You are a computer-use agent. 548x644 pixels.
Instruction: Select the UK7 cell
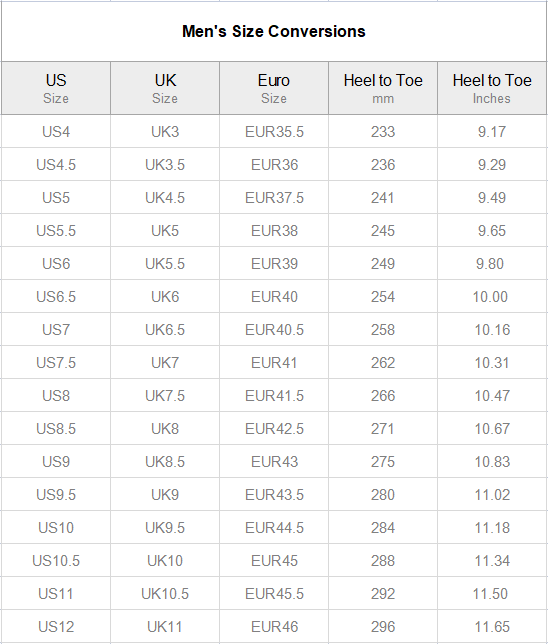click(165, 363)
